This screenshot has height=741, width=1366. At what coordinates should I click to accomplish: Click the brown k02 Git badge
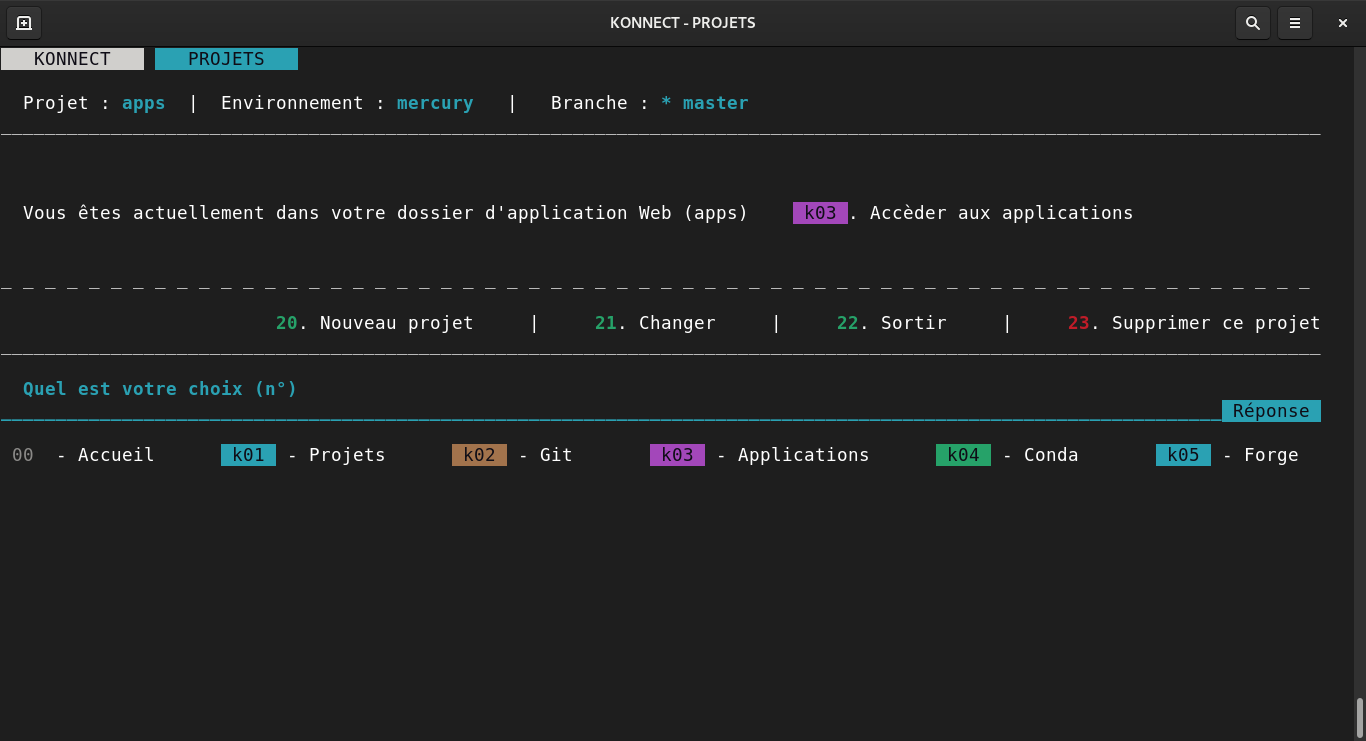click(479, 455)
